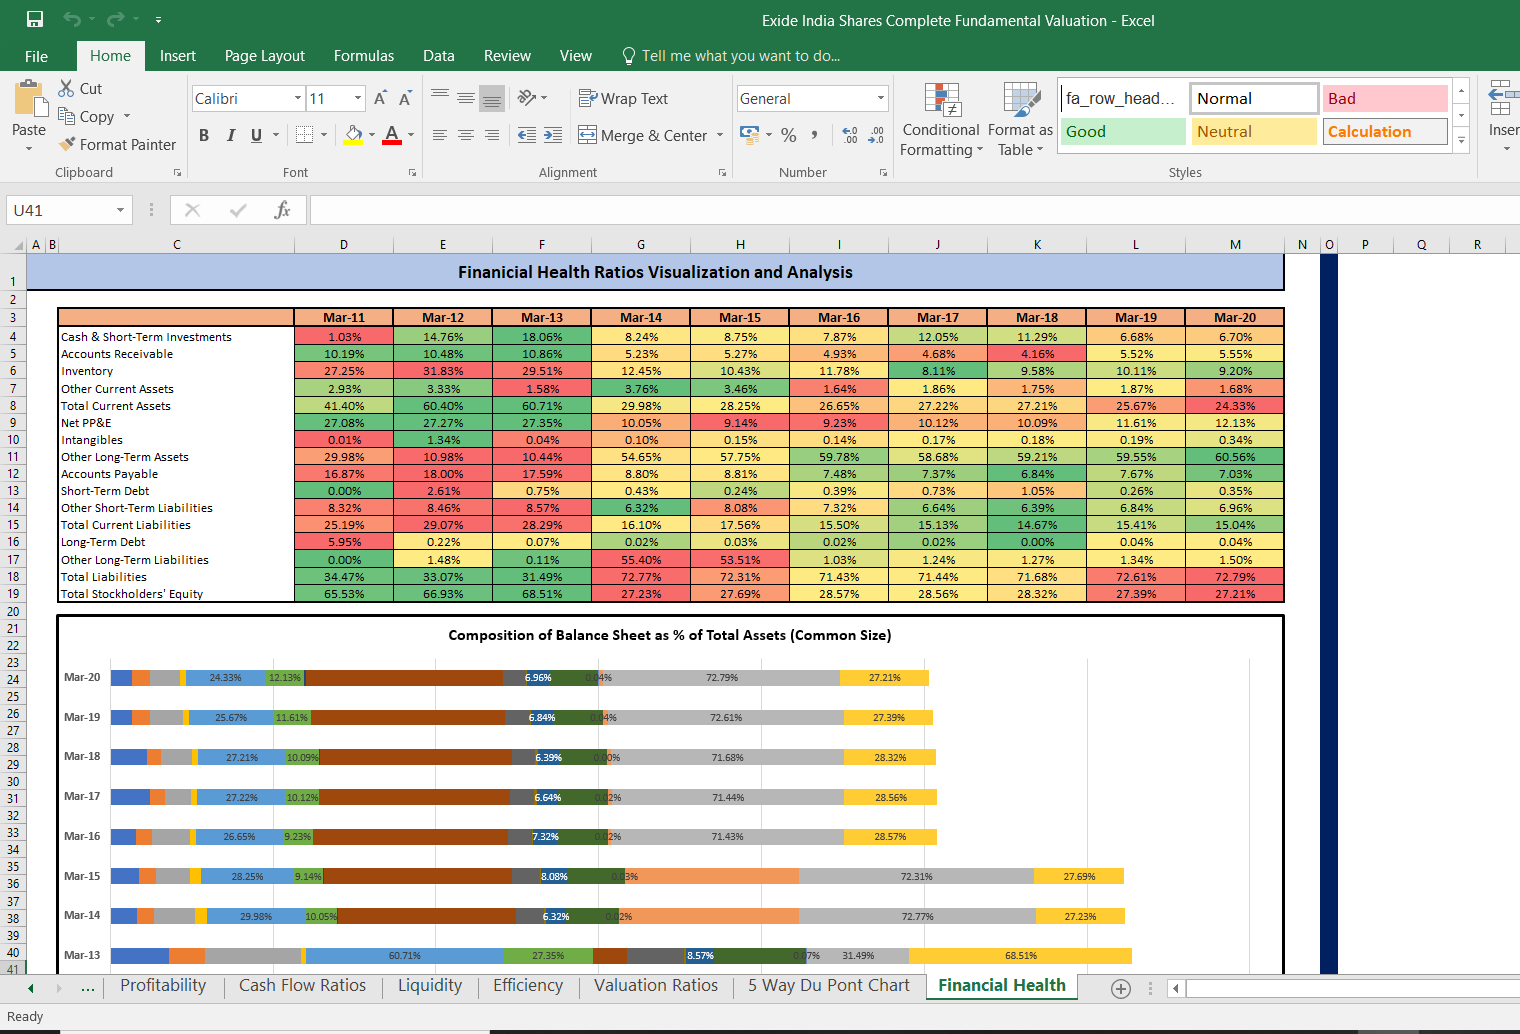Open the Formulas ribbon tab

pyautogui.click(x=364, y=56)
